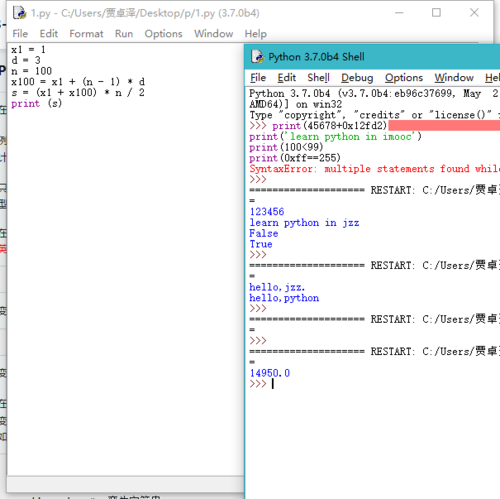Click the Python icon in 1.py title bar
The width and height of the screenshot is (500, 499).
click(x=19, y=13)
